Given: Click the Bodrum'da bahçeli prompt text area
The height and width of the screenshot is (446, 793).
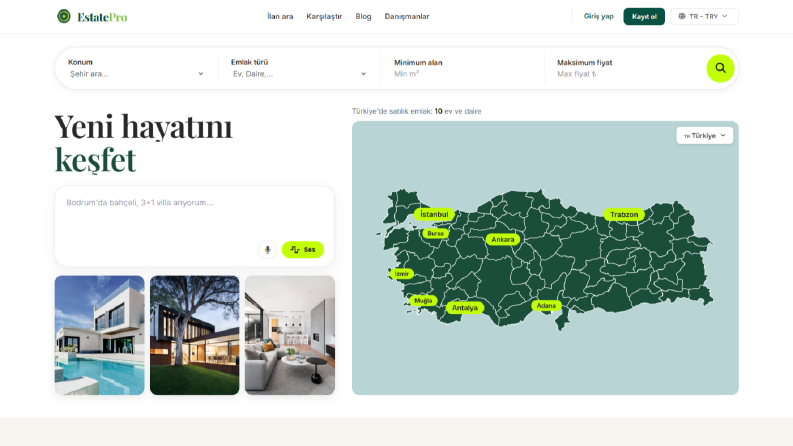Looking at the screenshot, I should [x=194, y=214].
